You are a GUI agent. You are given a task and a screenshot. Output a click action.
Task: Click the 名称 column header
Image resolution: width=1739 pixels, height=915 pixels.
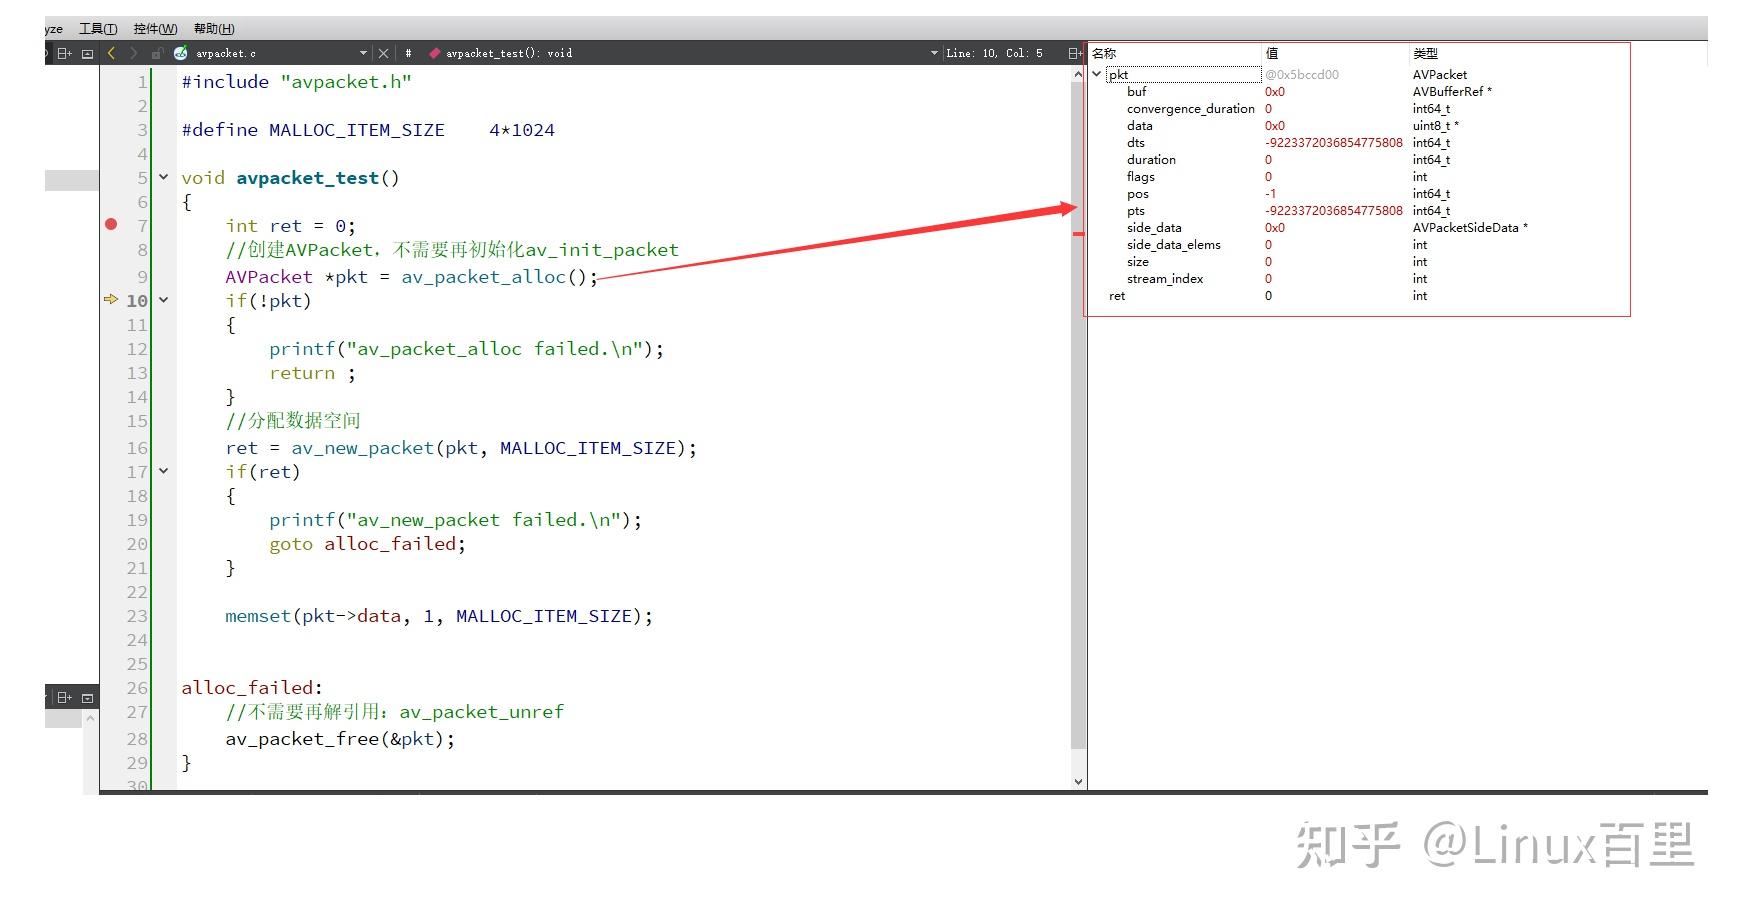tap(1104, 53)
